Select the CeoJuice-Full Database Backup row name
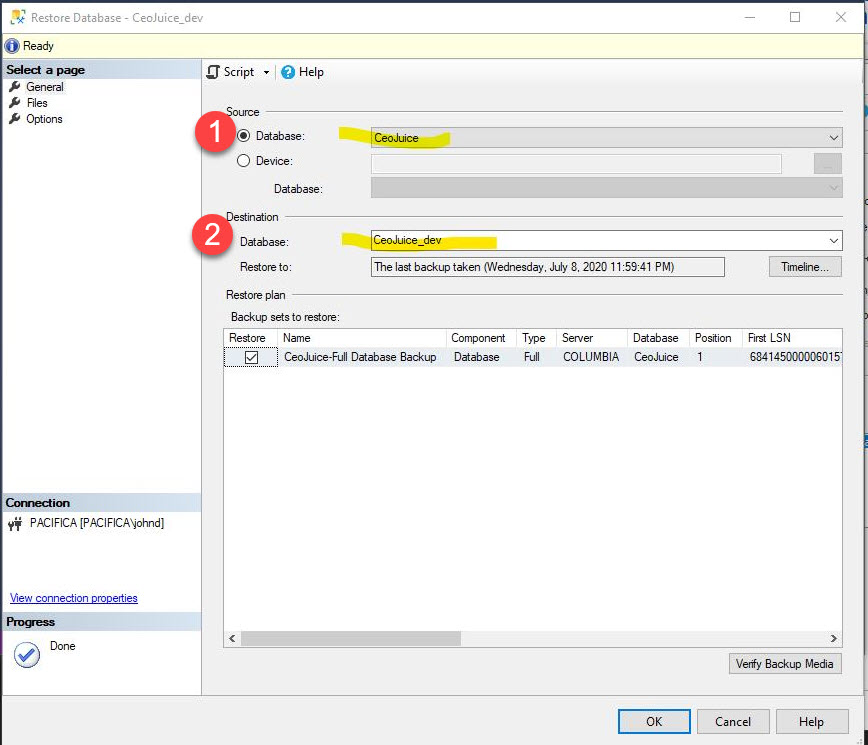Screen dimensions: 868x745 360,357
